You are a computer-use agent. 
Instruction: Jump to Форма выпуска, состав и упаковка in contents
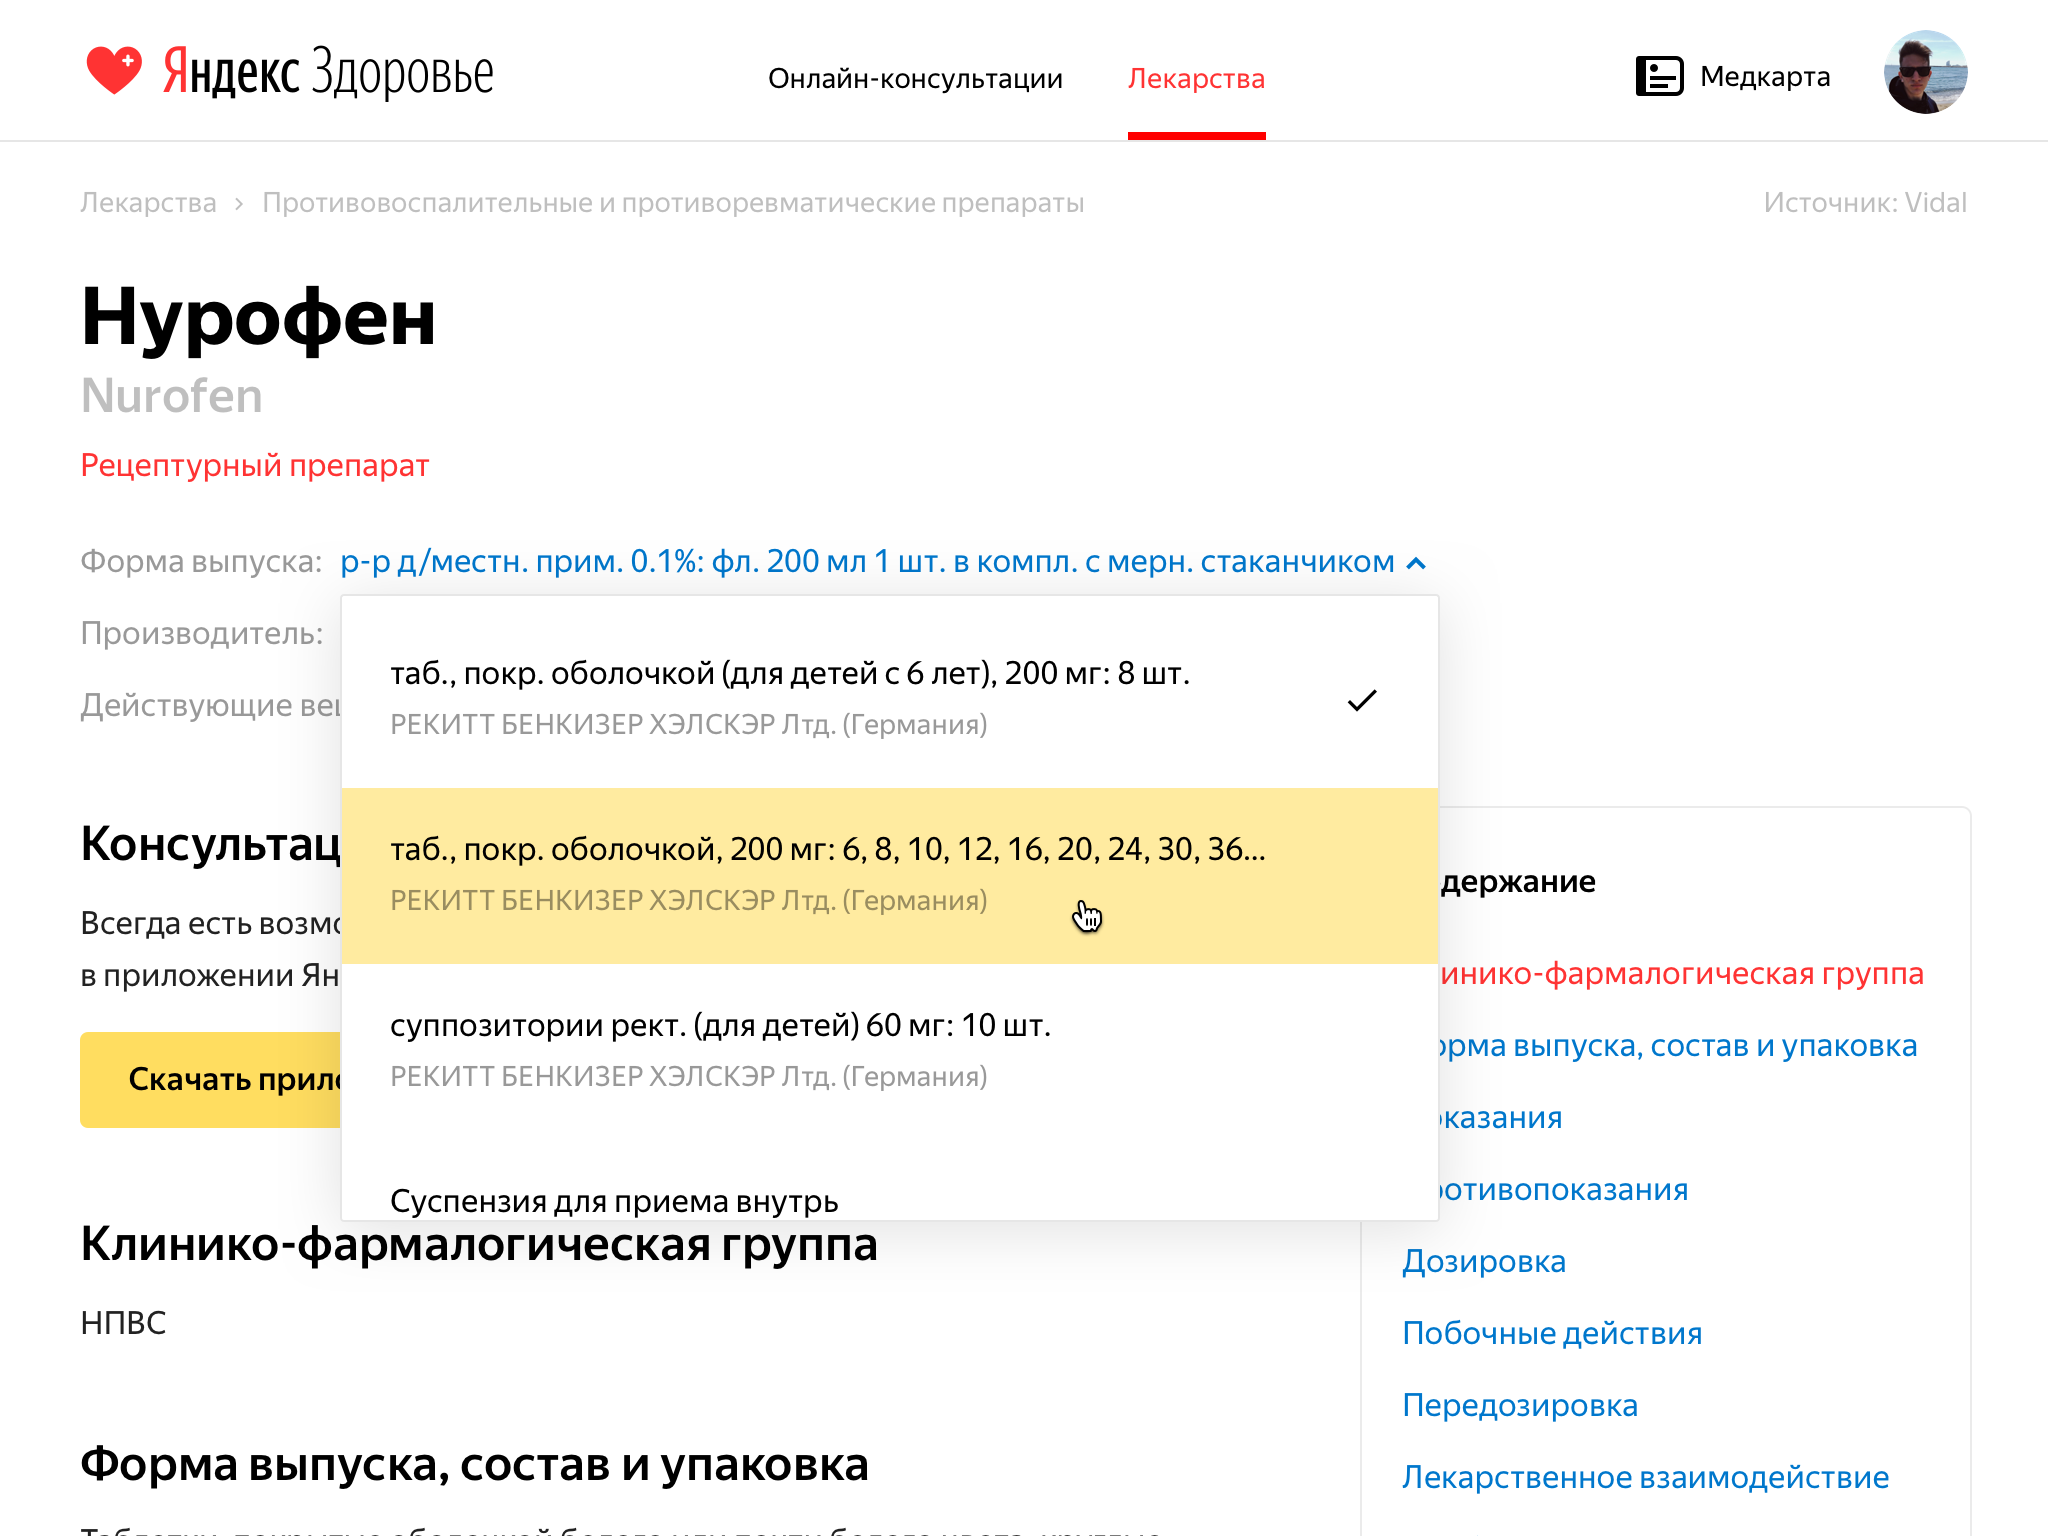tap(1677, 1045)
